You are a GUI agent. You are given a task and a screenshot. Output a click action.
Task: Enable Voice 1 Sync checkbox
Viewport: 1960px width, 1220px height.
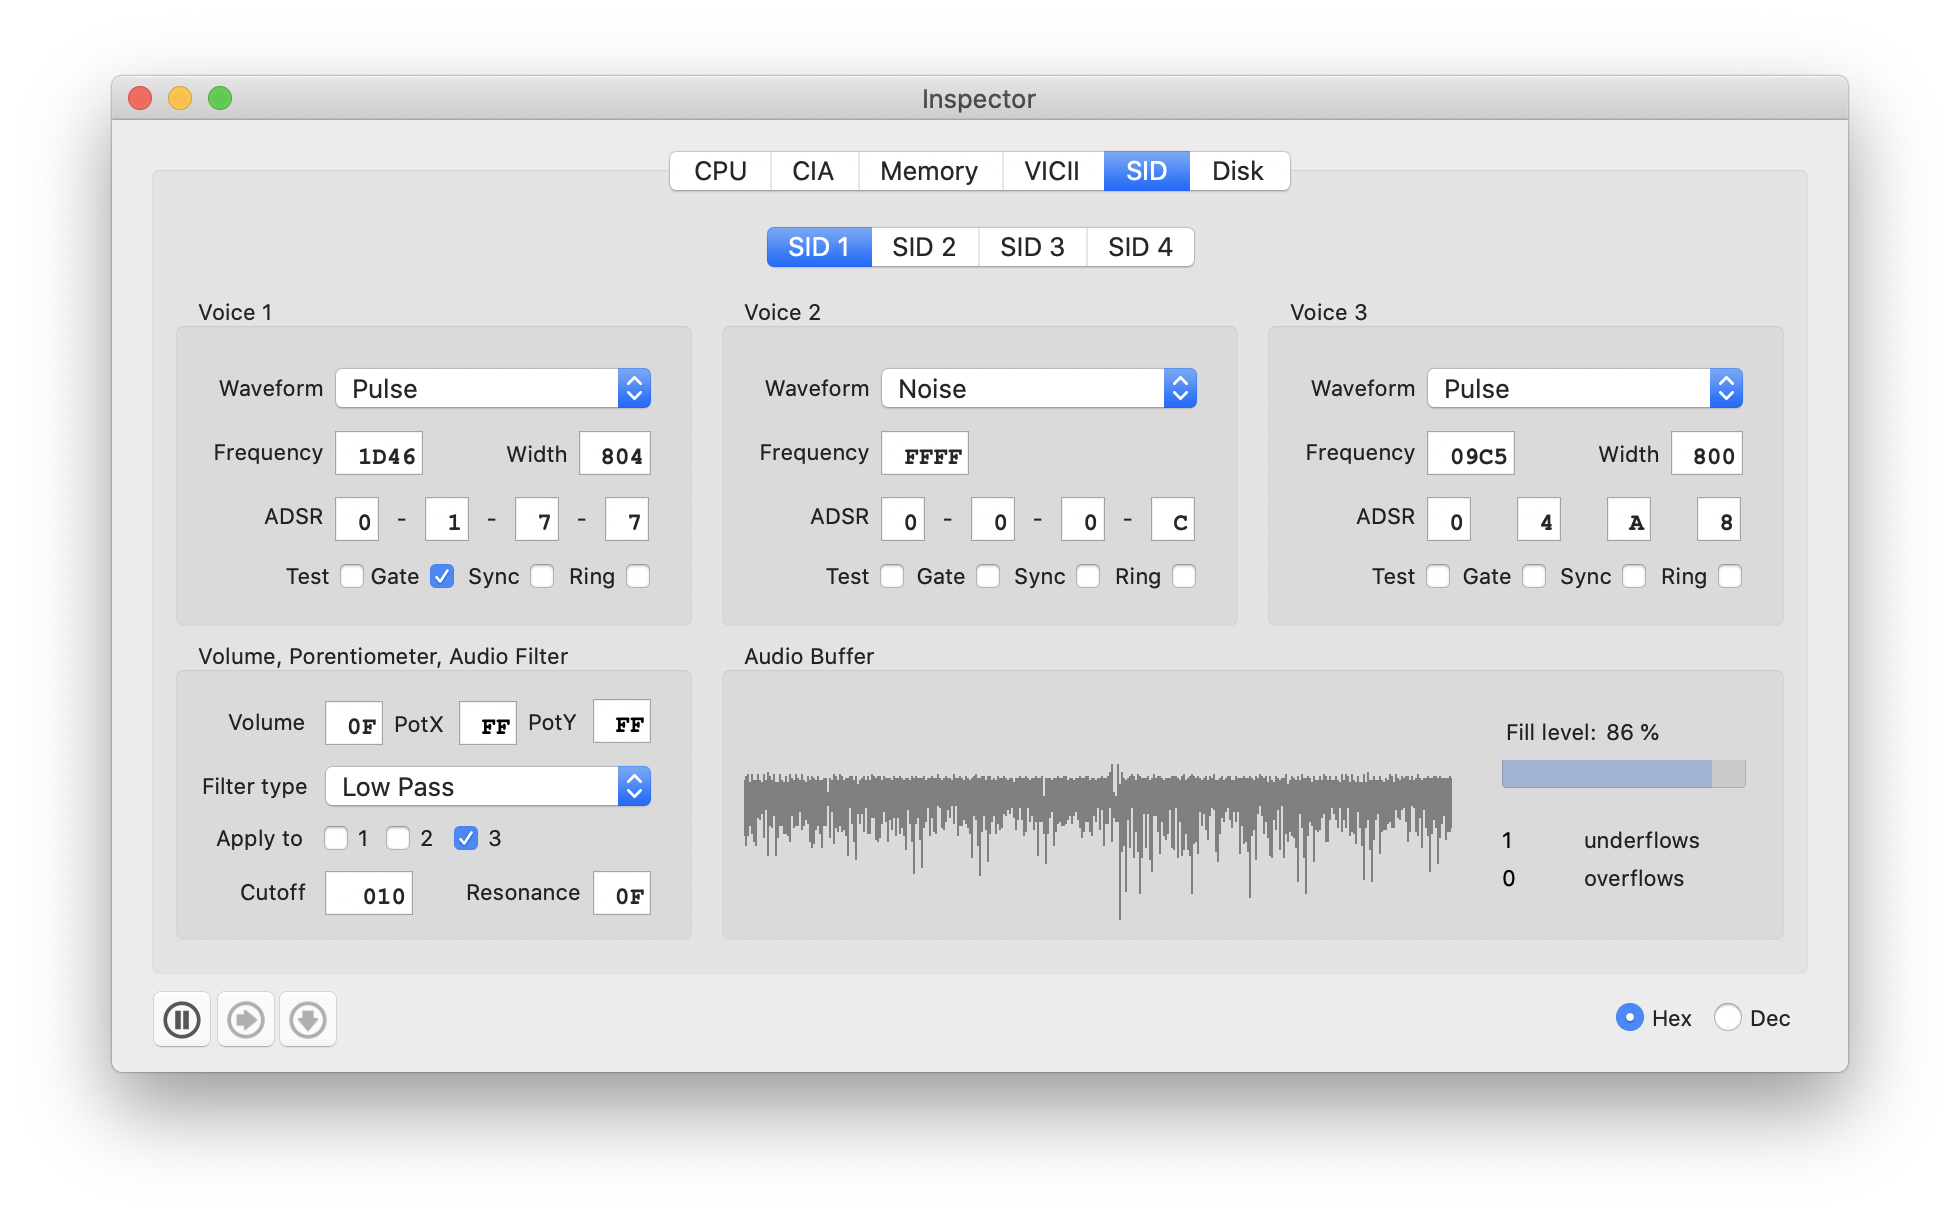542,576
